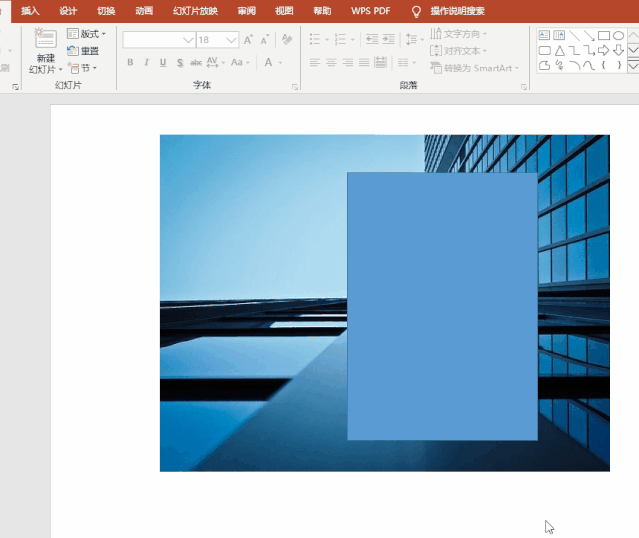The image size is (639, 538).
Task: Toggle underline formatting
Action: [163, 63]
